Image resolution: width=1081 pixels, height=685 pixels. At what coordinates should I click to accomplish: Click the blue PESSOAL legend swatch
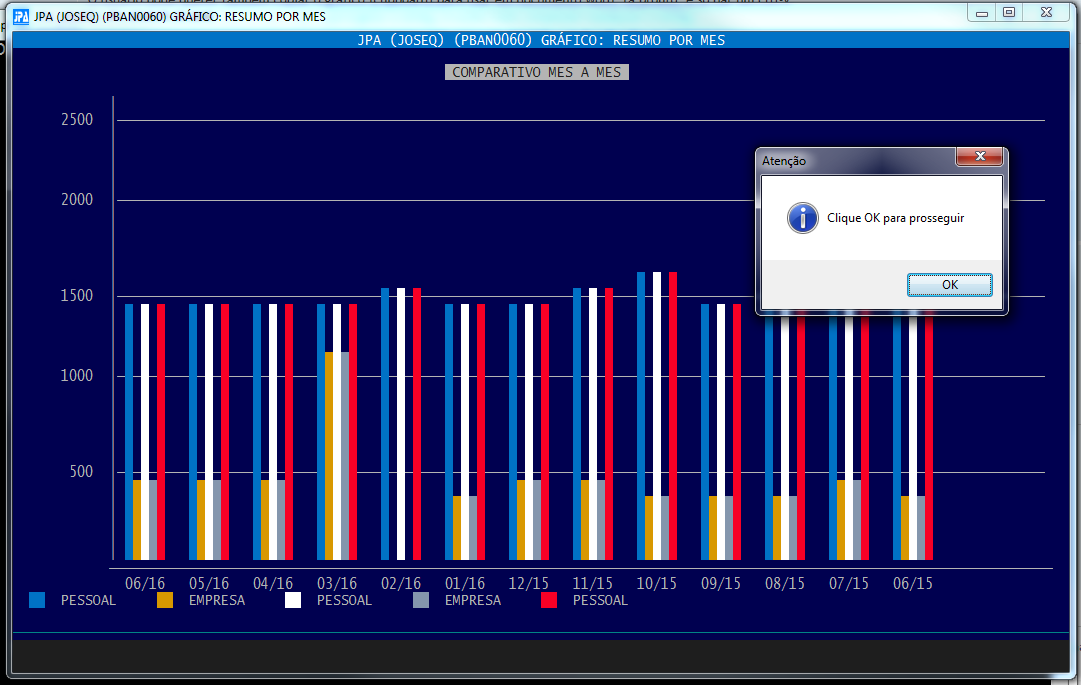click(37, 600)
